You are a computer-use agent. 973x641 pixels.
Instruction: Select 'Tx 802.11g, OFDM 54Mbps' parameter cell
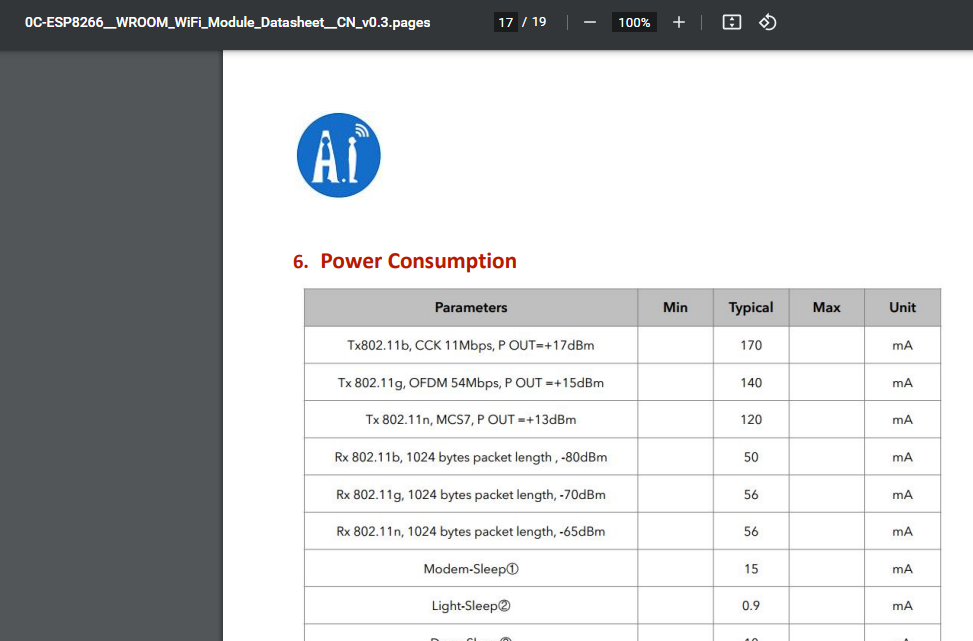click(x=470, y=382)
